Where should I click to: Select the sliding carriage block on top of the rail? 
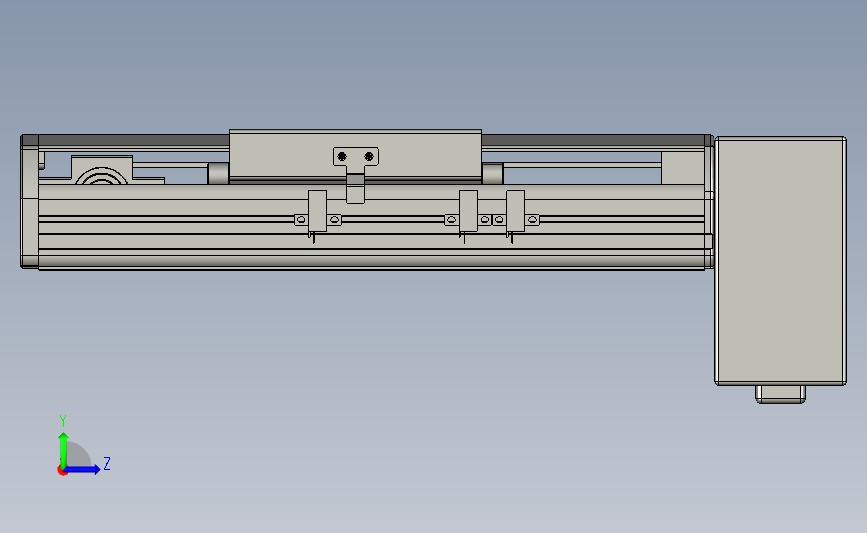pos(356,155)
